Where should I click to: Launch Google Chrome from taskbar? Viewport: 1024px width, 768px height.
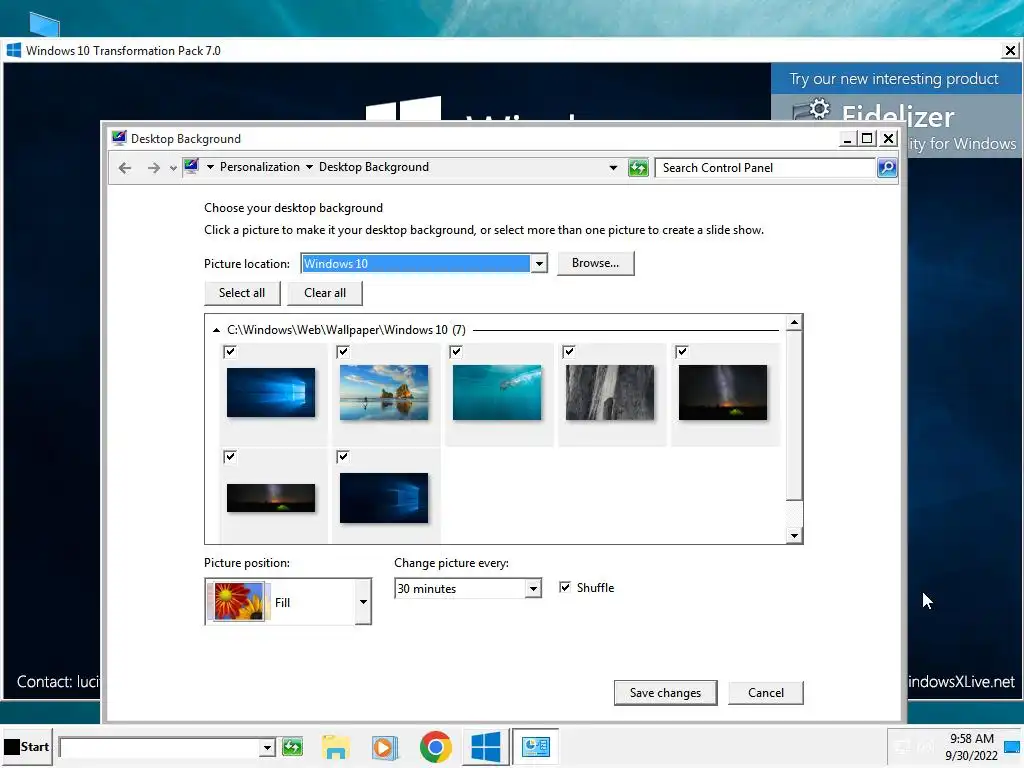pos(436,746)
